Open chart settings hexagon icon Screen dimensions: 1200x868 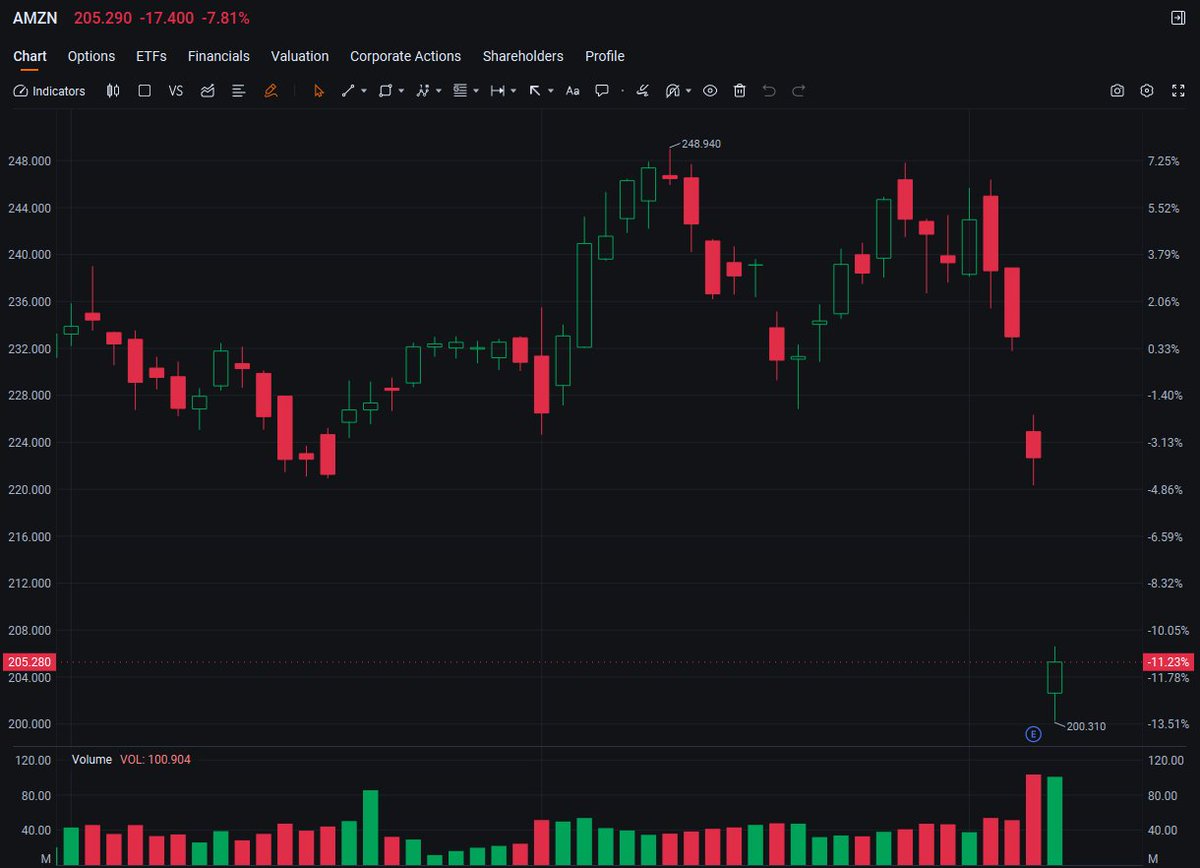(x=1147, y=91)
